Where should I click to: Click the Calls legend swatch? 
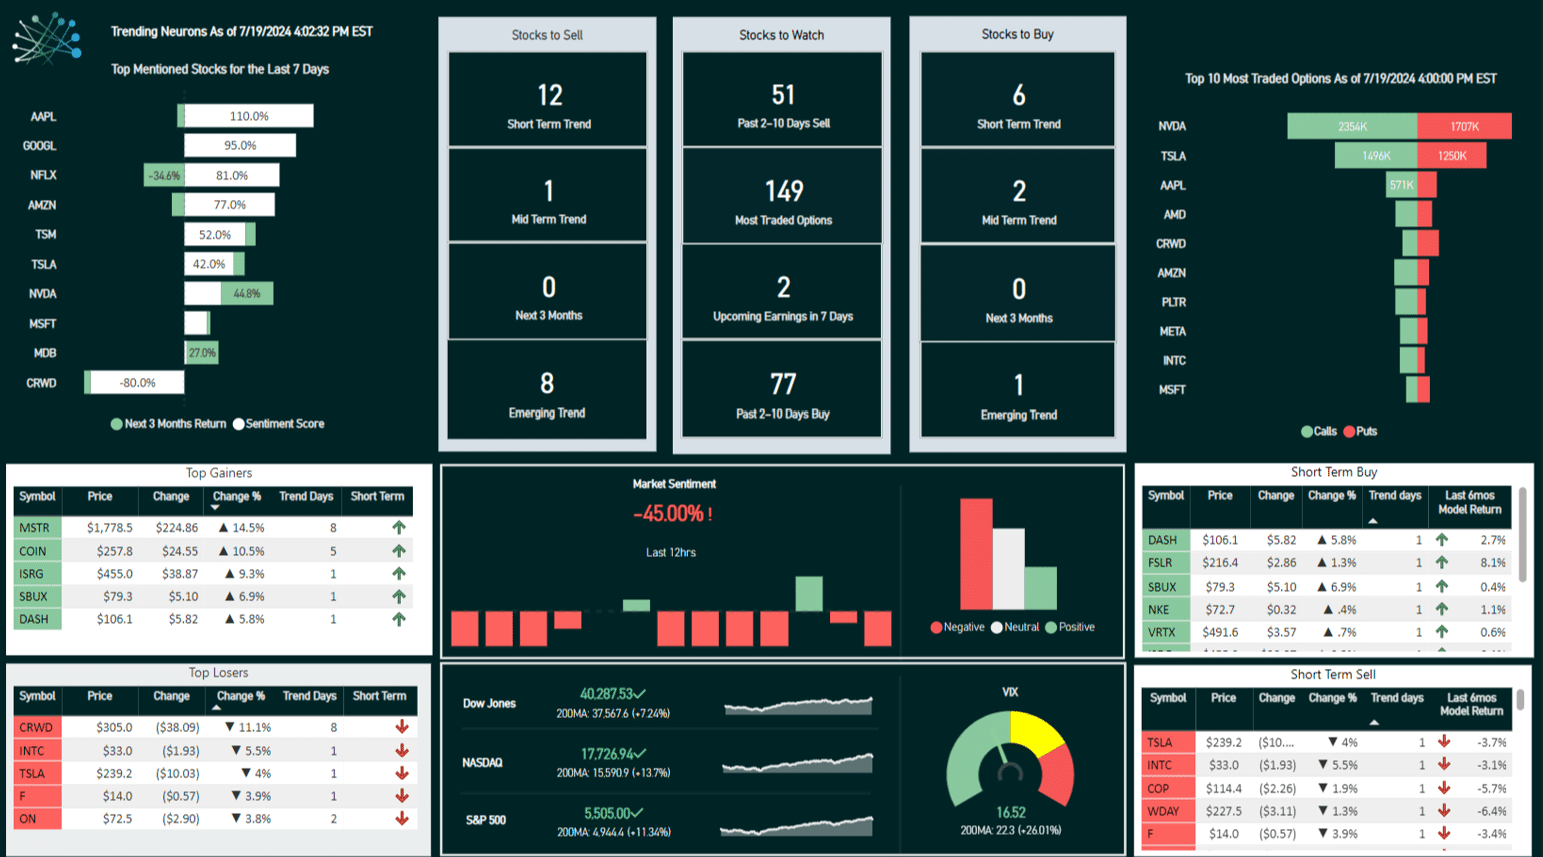[1307, 432]
